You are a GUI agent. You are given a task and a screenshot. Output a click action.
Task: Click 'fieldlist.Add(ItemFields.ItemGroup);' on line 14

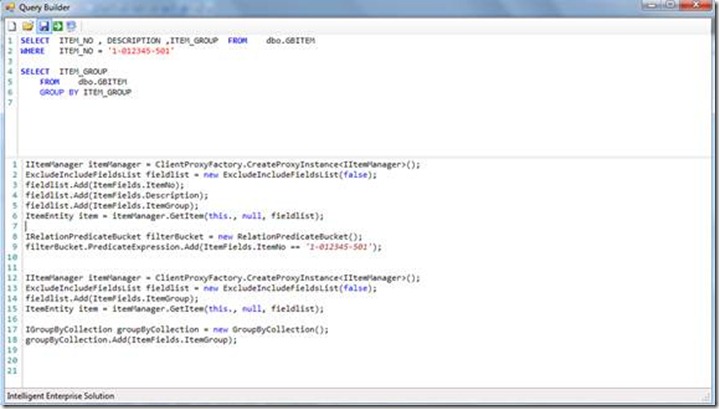coord(112,298)
